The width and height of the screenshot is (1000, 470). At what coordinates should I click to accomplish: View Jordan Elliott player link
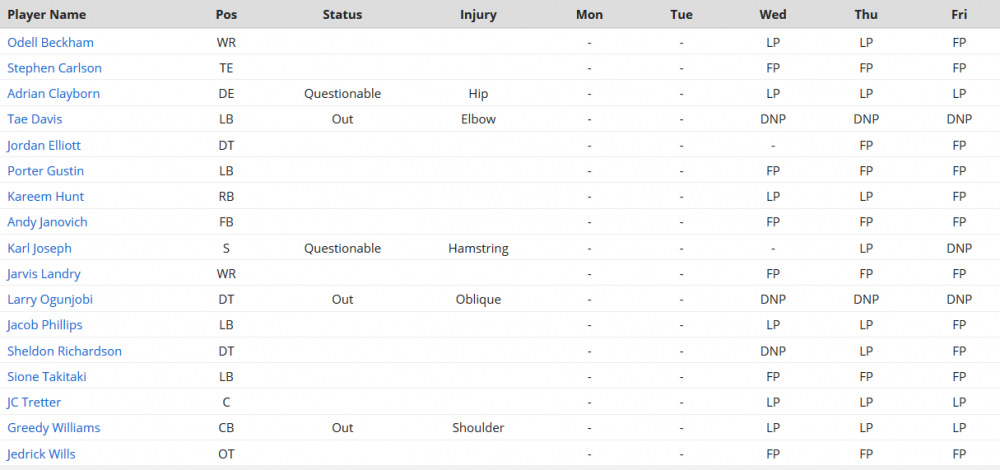44,145
